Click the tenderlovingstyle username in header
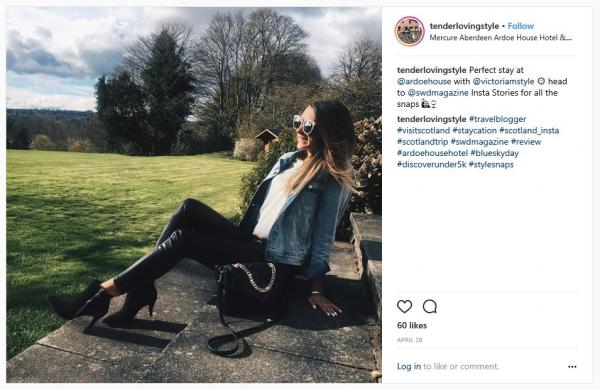Viewport: 600px width, 390px height. 464,26
